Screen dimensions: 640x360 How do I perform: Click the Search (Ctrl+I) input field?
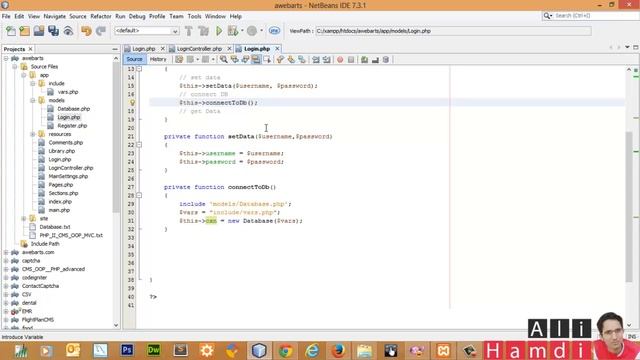[x=596, y=16]
